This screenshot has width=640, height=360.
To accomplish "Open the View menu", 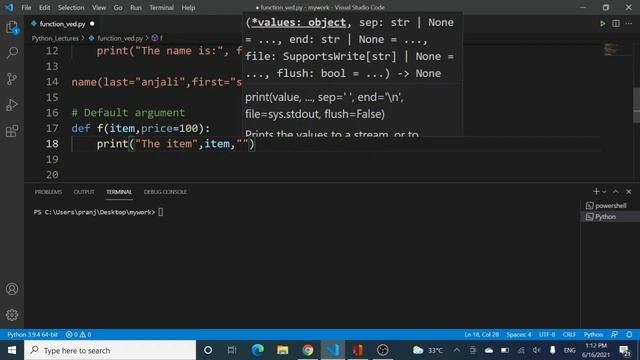I will click(99, 7).
